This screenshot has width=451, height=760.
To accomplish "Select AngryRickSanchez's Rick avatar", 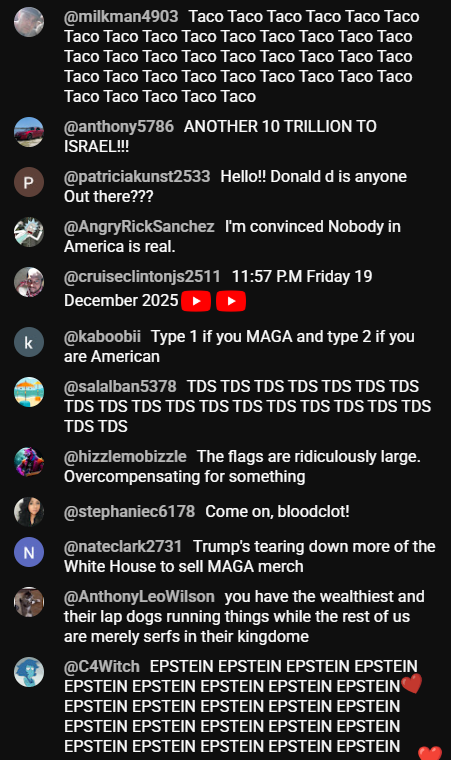I will (29, 232).
